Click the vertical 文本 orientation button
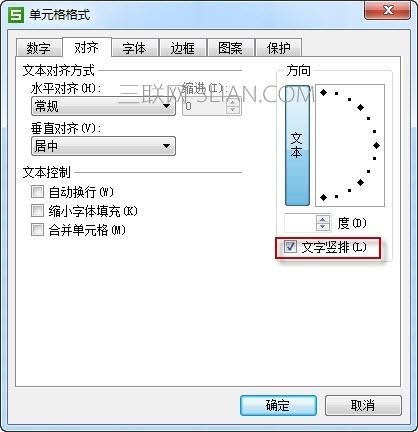This screenshot has width=418, height=432. pyautogui.click(x=297, y=145)
